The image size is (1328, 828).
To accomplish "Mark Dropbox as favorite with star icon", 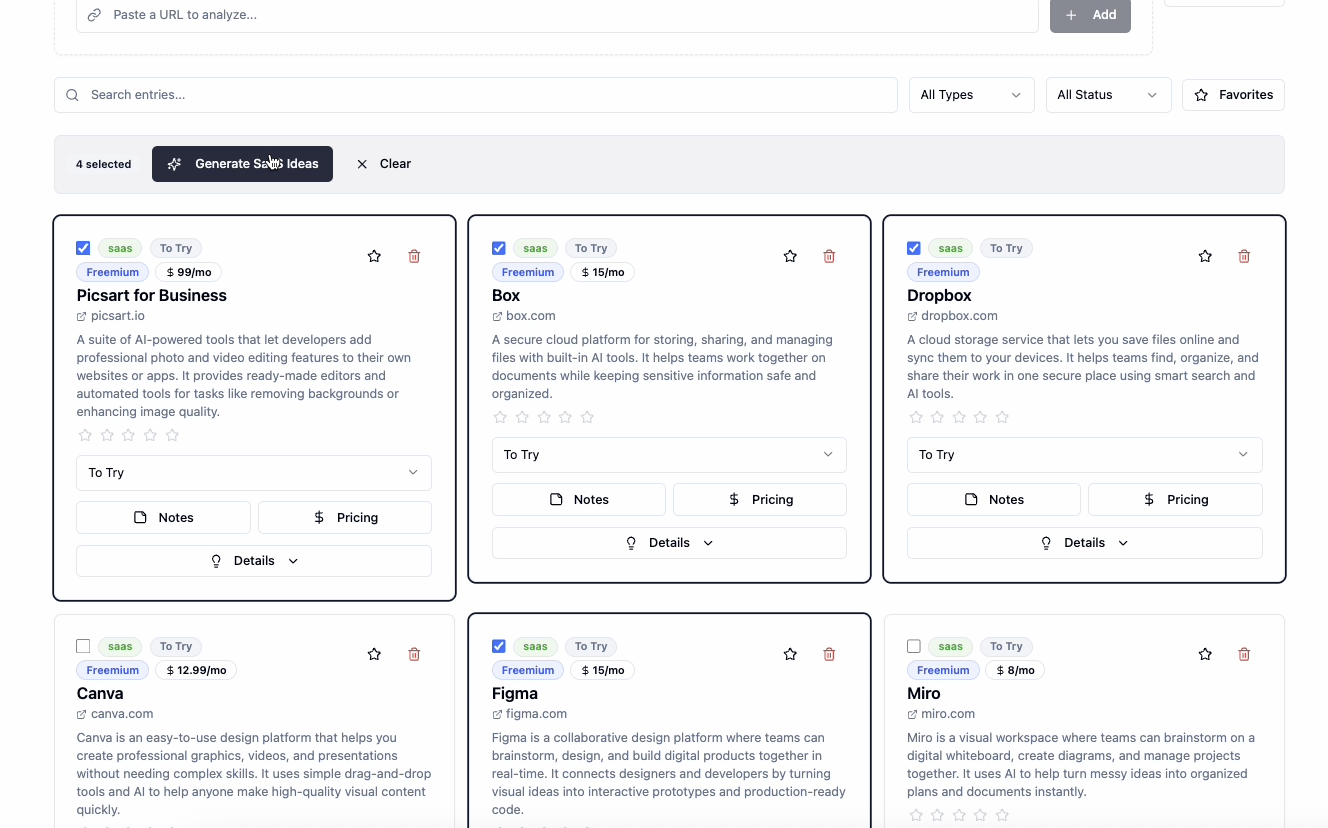I will (x=1205, y=256).
